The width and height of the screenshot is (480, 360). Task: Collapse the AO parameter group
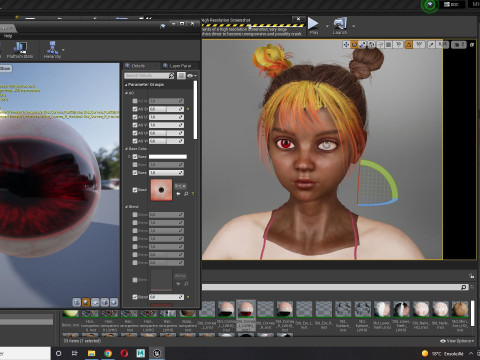(126, 93)
